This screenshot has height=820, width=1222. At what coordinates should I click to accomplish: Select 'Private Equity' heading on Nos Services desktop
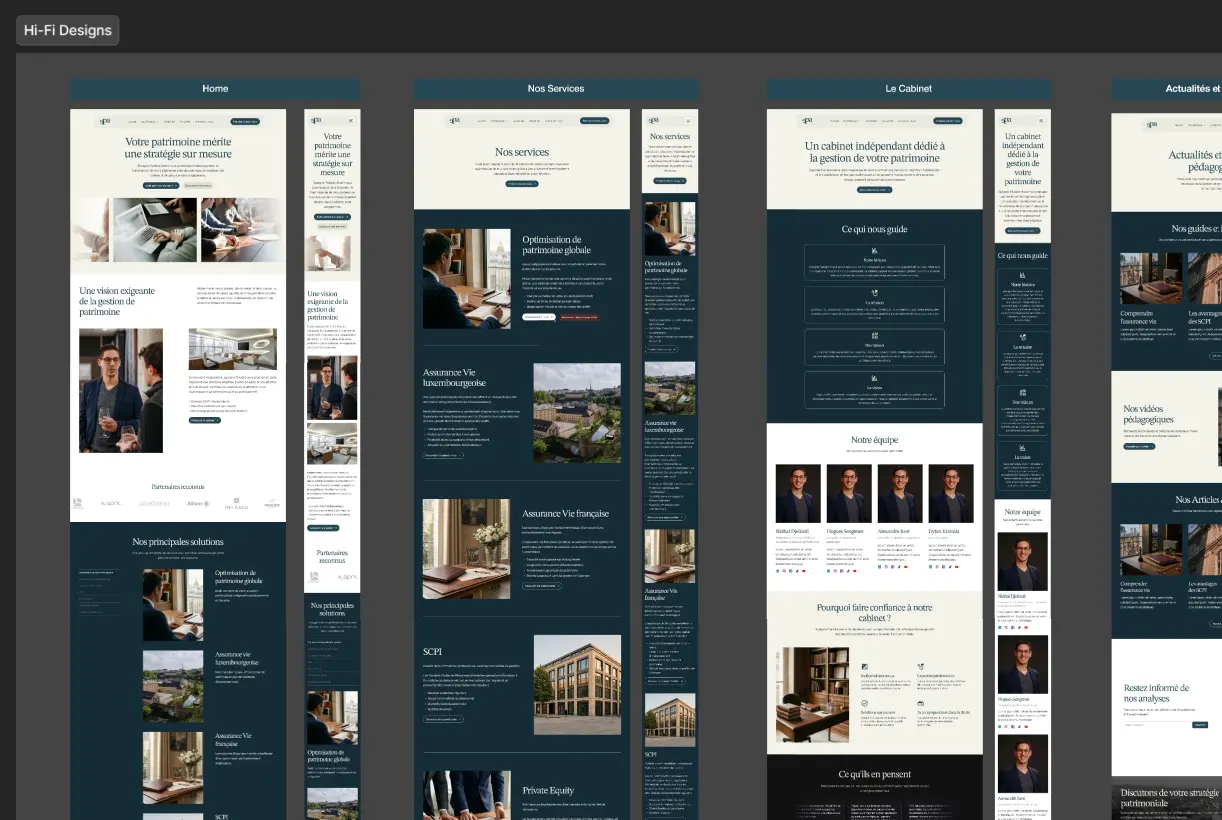pos(548,790)
